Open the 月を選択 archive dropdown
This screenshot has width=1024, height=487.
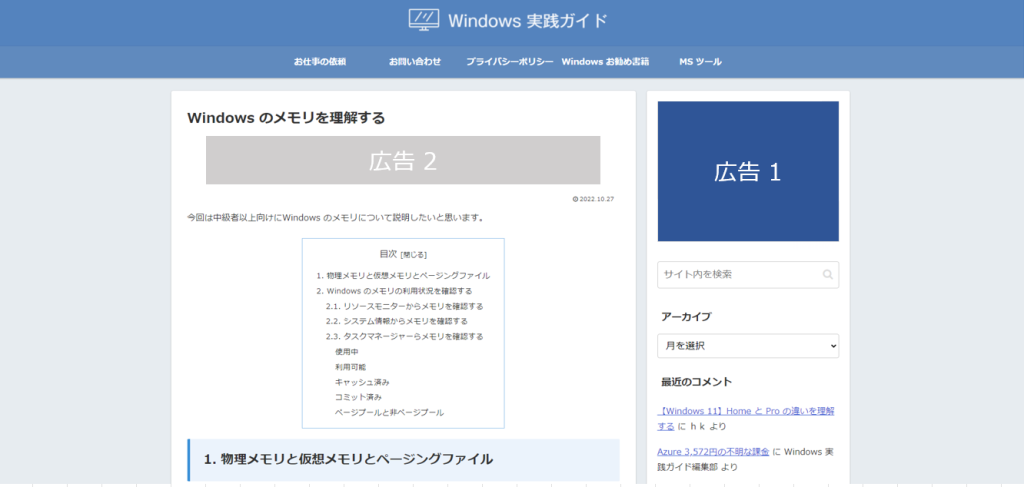click(748, 346)
